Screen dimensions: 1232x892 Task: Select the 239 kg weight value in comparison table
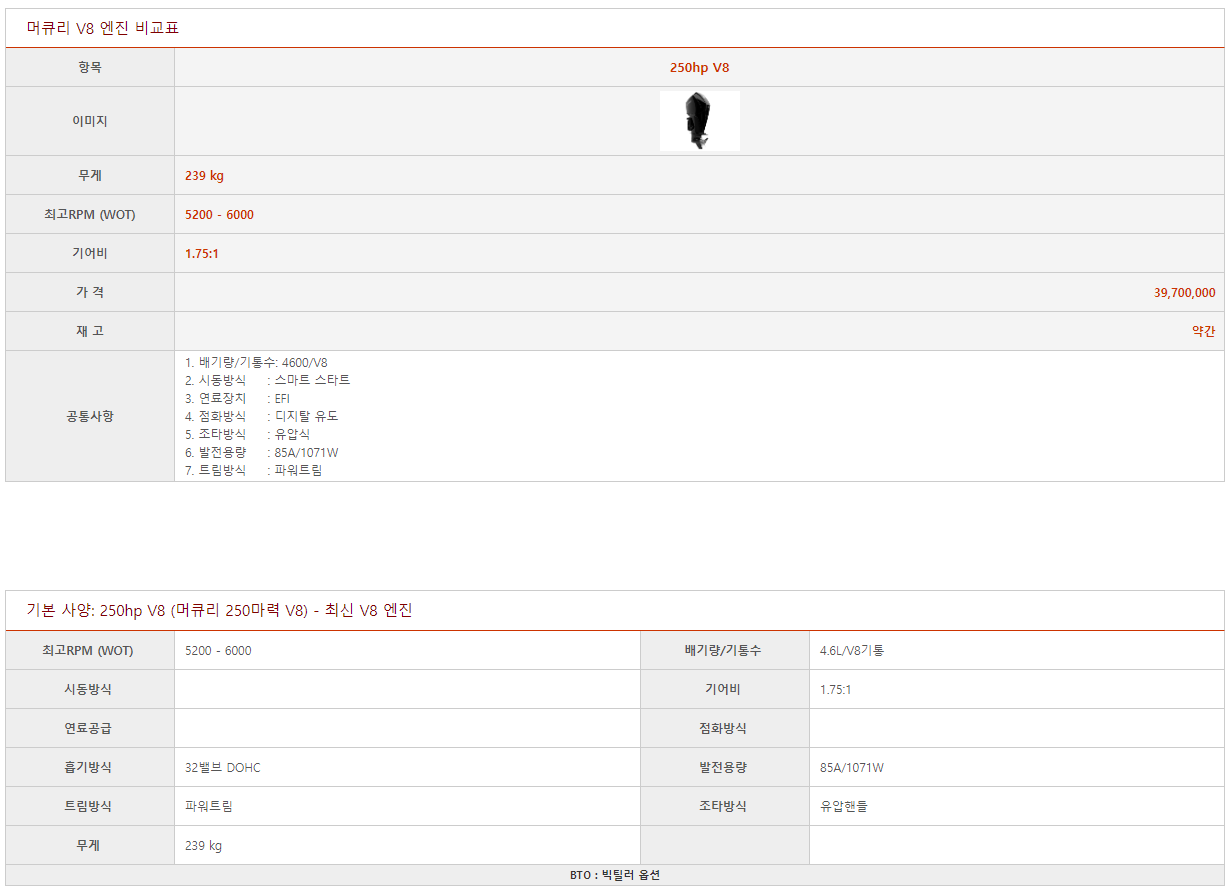pos(204,175)
